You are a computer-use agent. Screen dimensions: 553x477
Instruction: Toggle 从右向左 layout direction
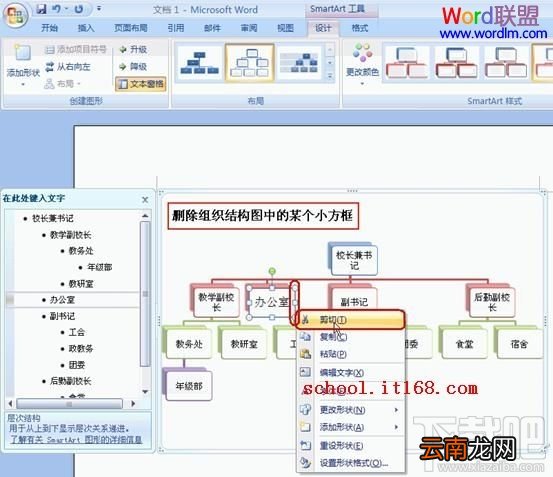click(x=68, y=67)
